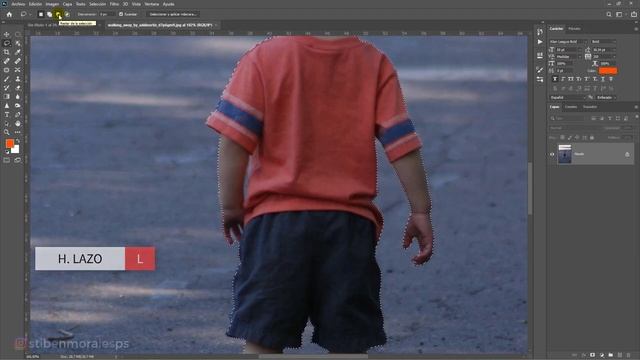This screenshot has height=360, width=640.
Task: Toggle Strikethrough in Carácter panel
Action: 611,79
